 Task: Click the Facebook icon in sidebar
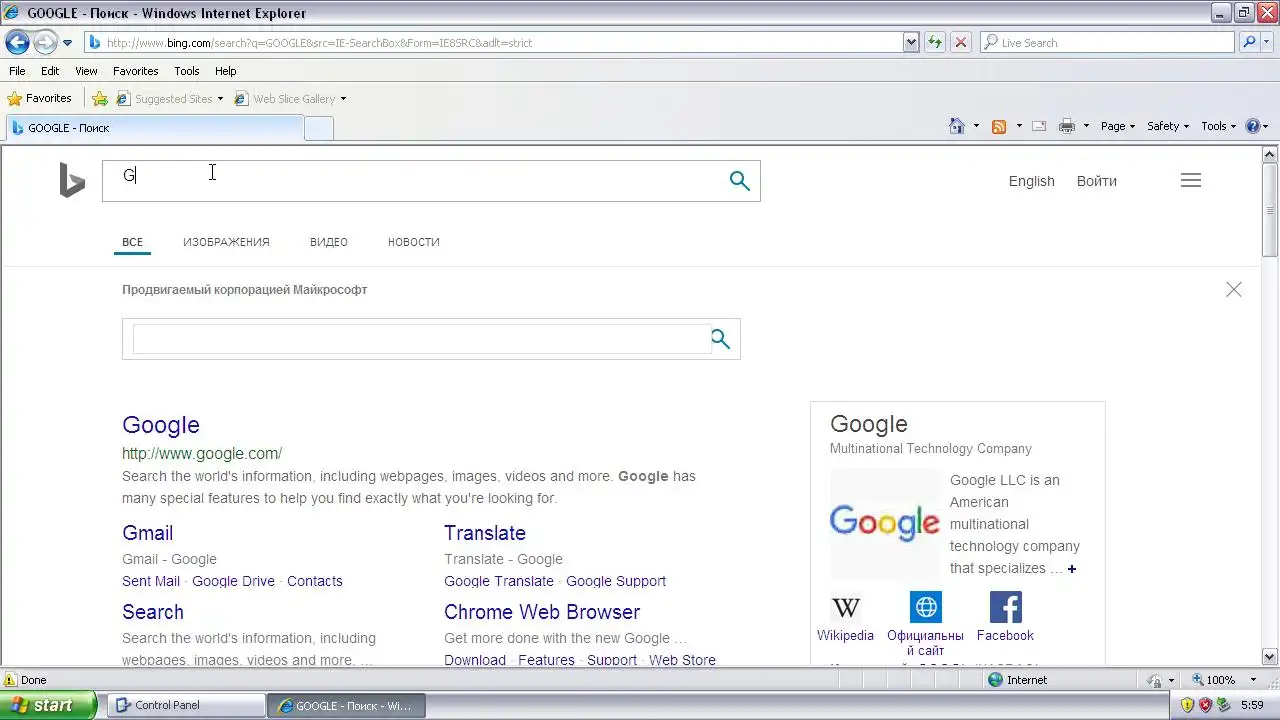pyautogui.click(x=1005, y=607)
